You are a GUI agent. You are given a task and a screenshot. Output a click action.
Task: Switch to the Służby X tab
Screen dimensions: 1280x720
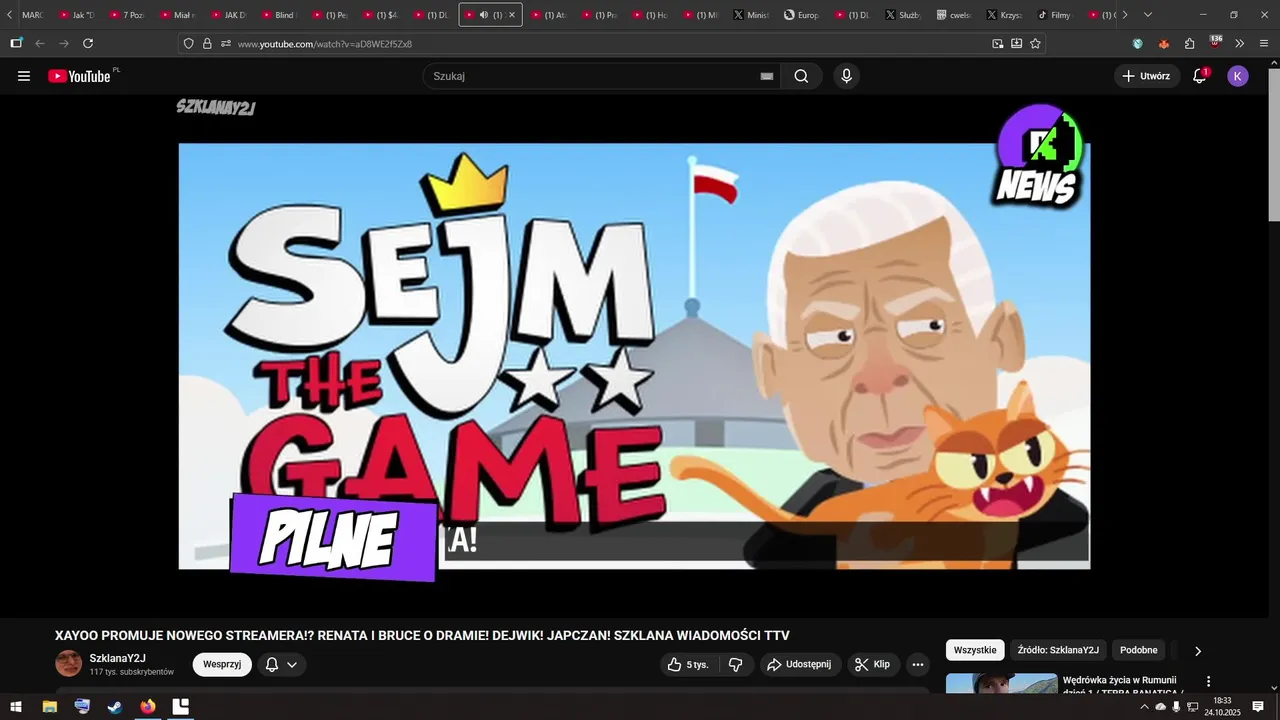pos(904,15)
